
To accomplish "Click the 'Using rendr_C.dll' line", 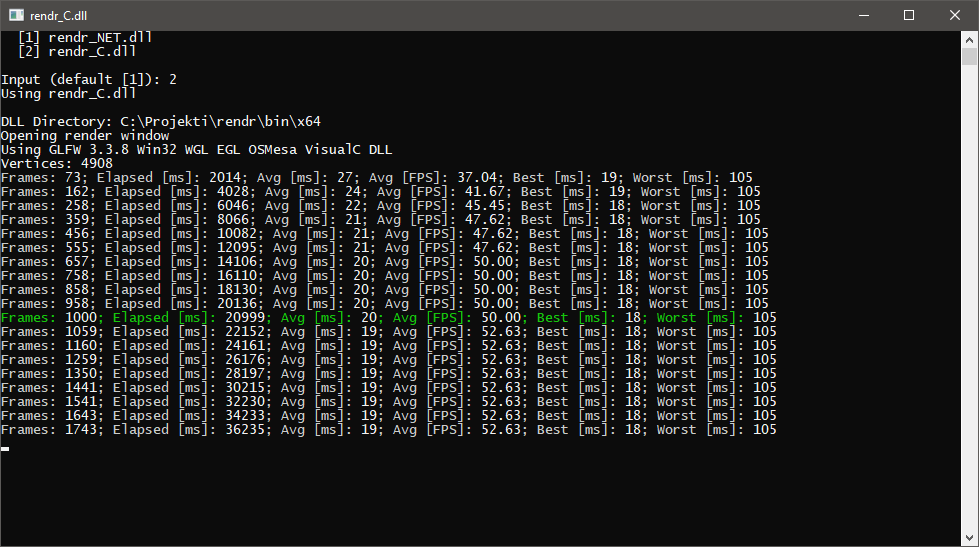I will (x=69, y=94).
